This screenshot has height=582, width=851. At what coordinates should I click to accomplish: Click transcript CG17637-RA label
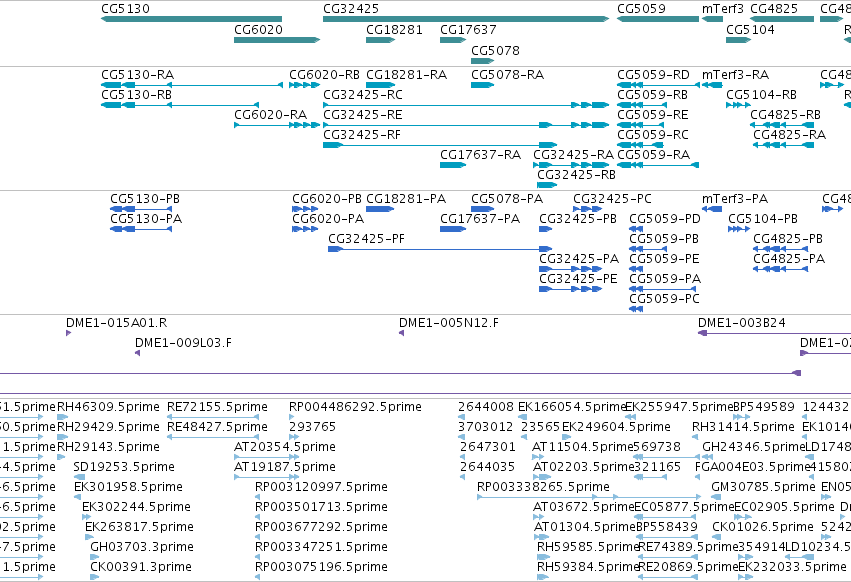tap(481, 155)
